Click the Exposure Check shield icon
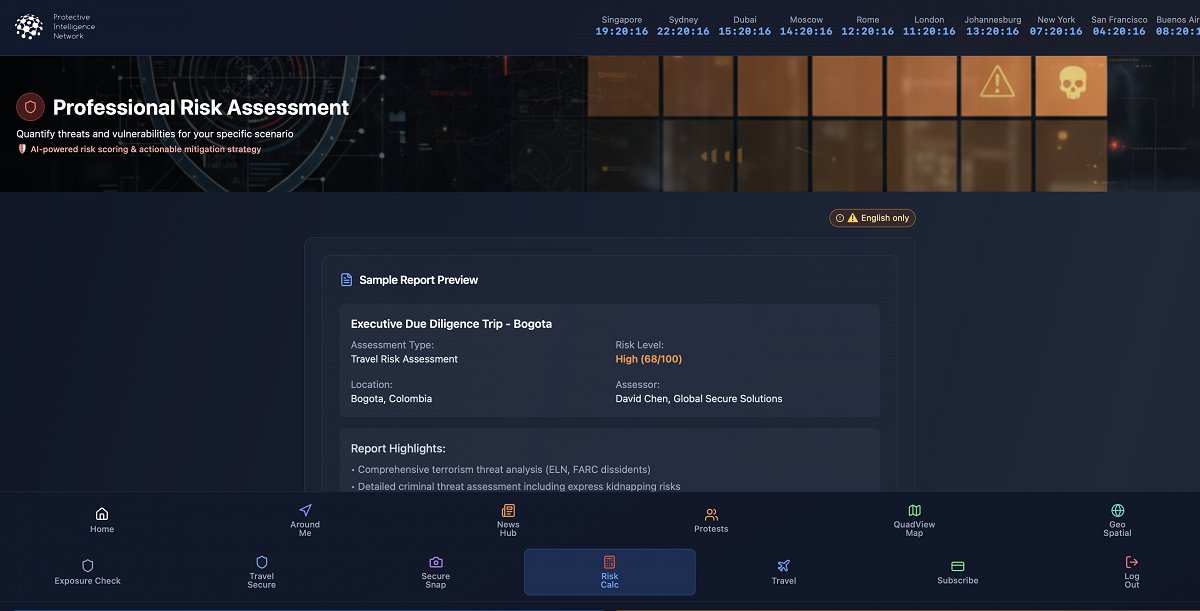Image resolution: width=1200 pixels, height=611 pixels. pos(88,566)
